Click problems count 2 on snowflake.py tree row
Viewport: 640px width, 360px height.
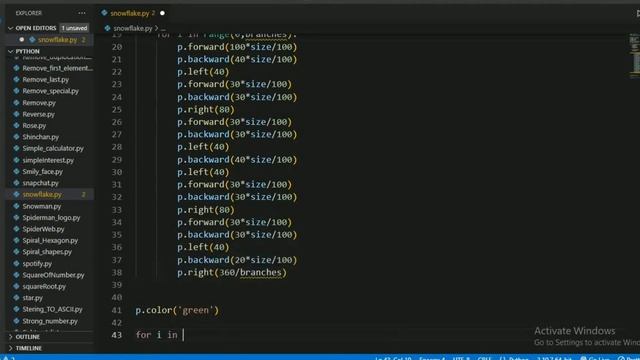[x=84, y=195]
